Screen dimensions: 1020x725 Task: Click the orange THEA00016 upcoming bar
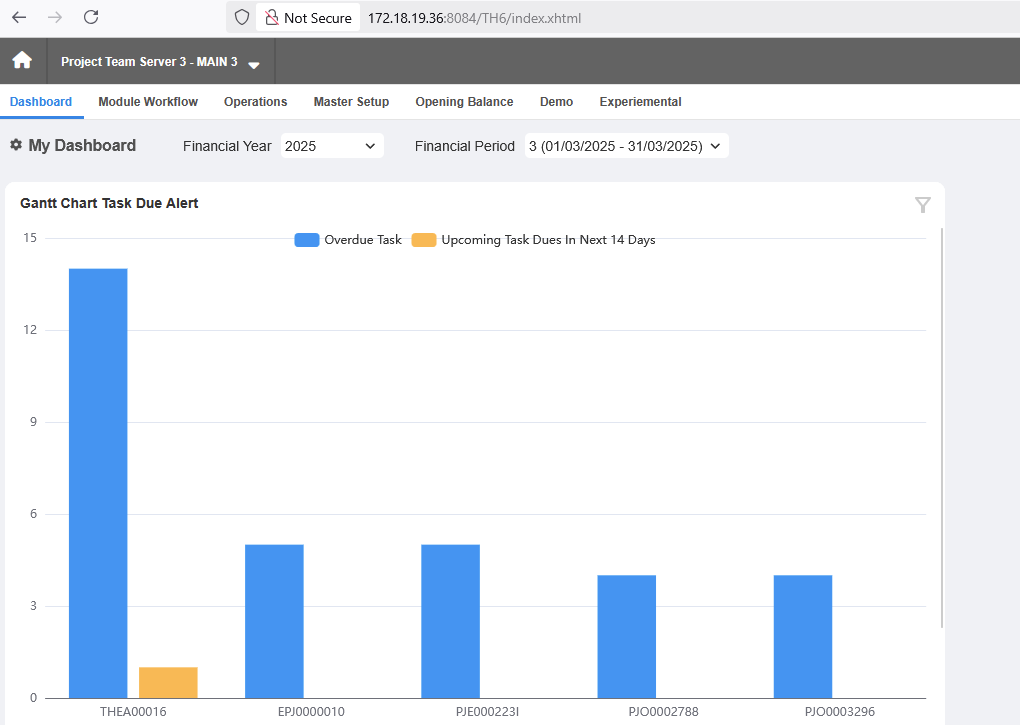[x=168, y=683]
